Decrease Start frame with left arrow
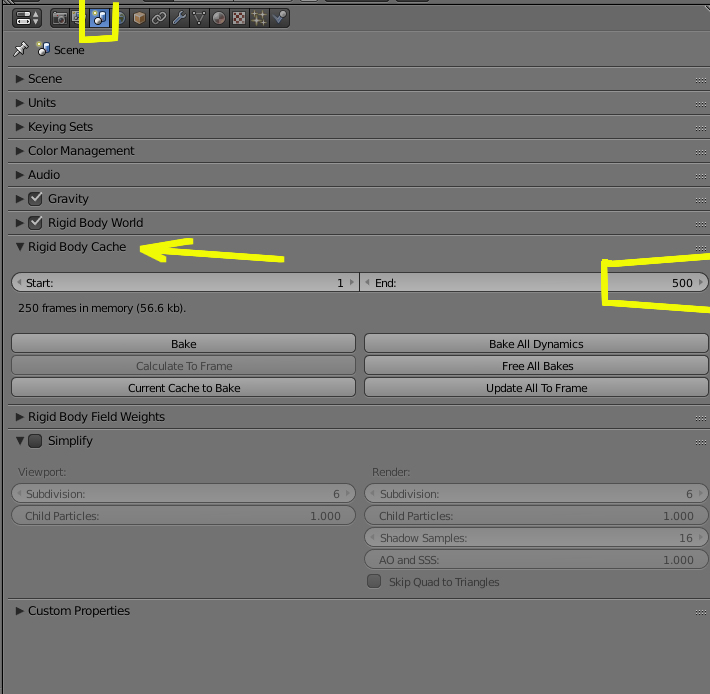This screenshot has height=694, width=710. coord(19,282)
